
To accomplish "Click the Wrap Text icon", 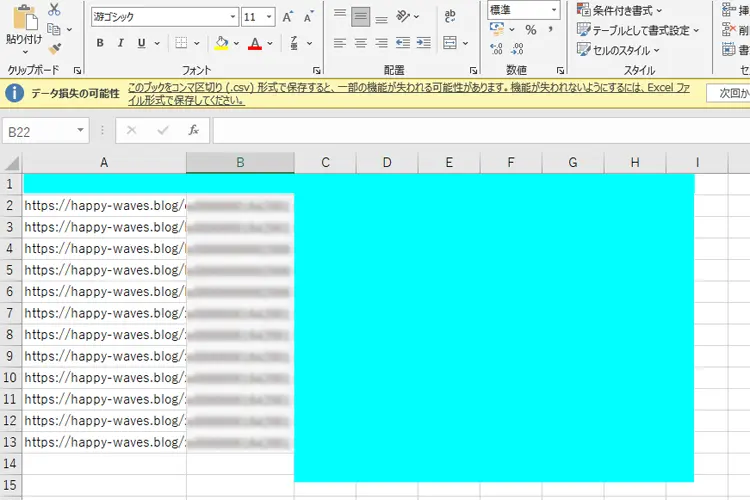I will click(x=448, y=17).
